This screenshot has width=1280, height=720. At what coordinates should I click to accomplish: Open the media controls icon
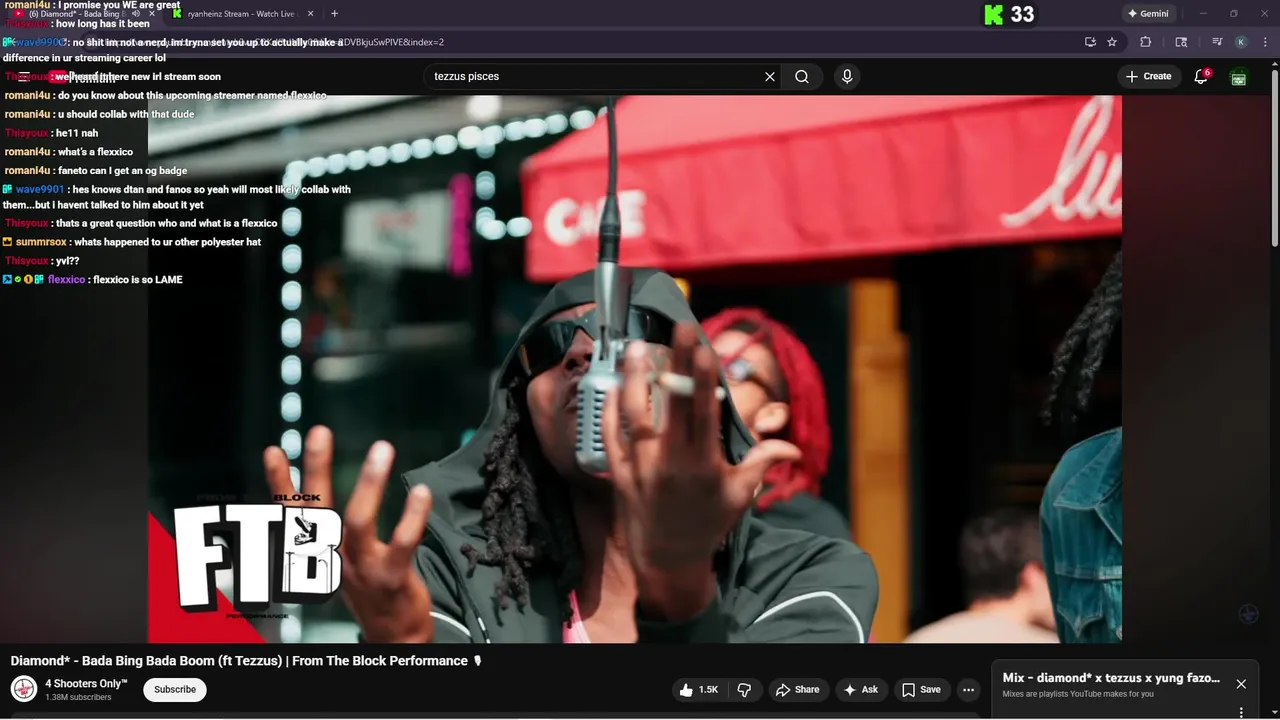coord(1217,42)
